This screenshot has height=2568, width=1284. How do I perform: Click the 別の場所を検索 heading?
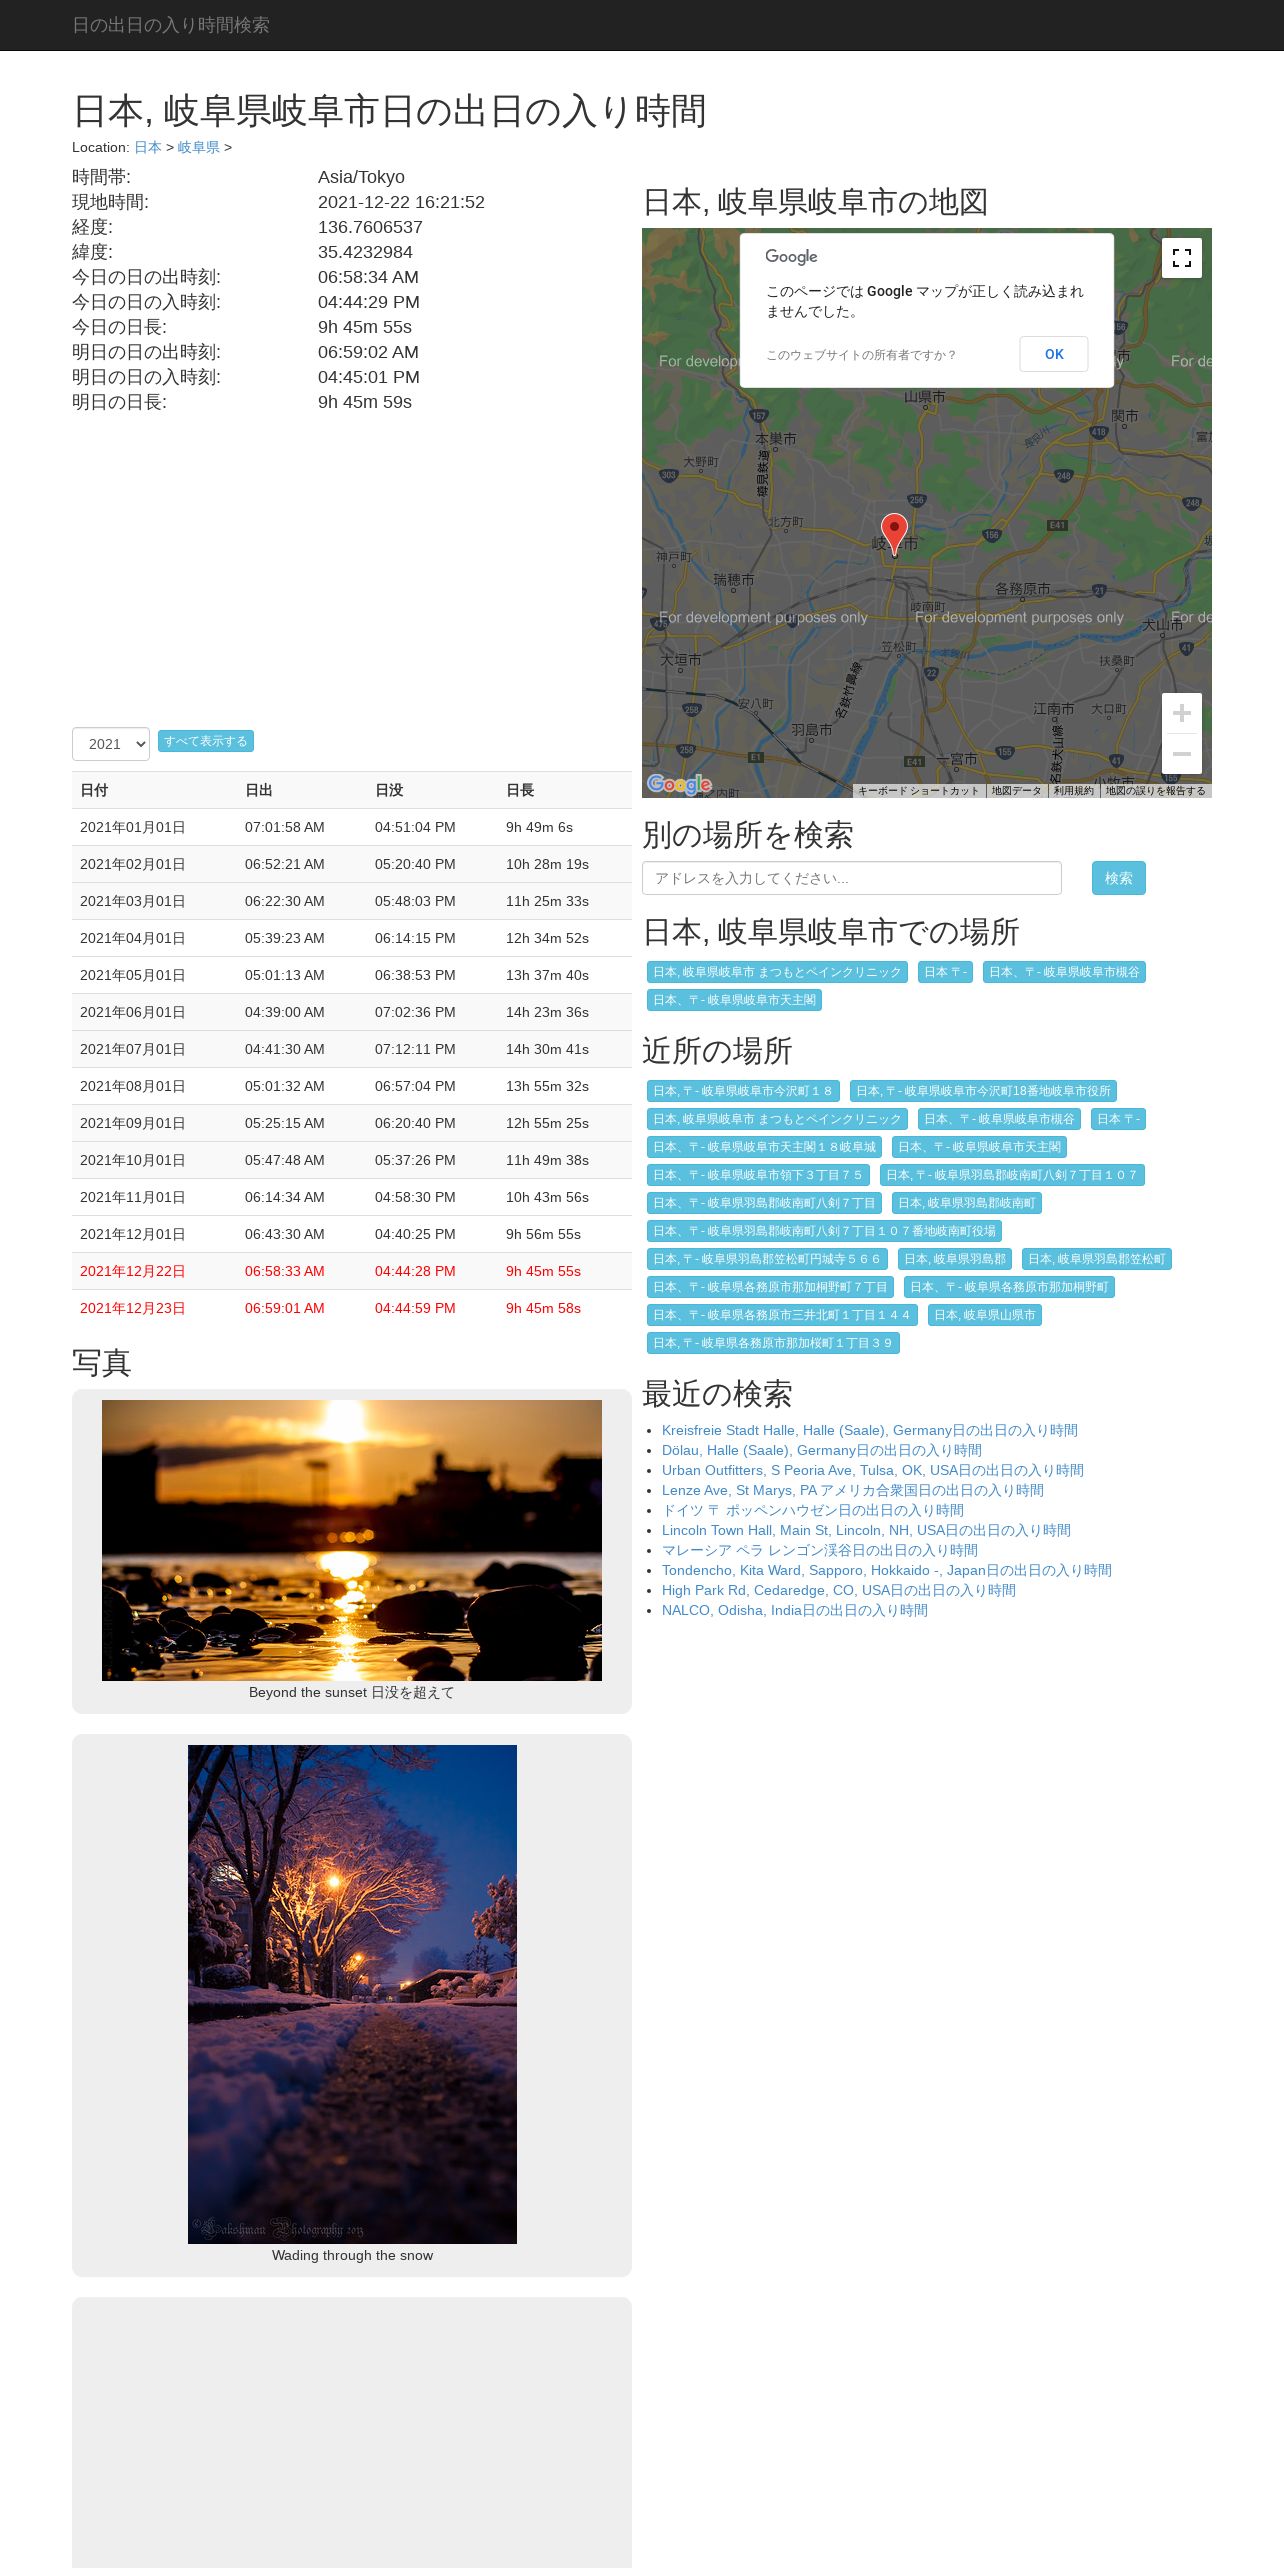pyautogui.click(x=748, y=835)
